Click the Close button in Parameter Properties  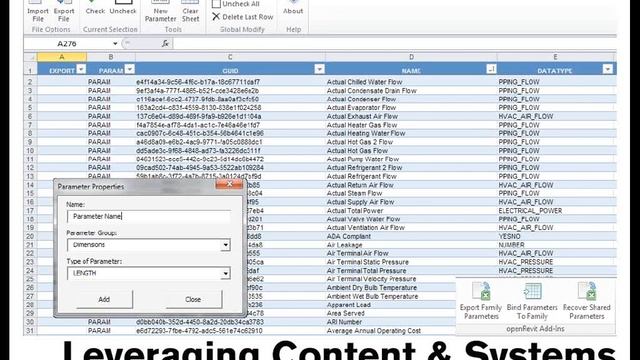click(x=193, y=300)
